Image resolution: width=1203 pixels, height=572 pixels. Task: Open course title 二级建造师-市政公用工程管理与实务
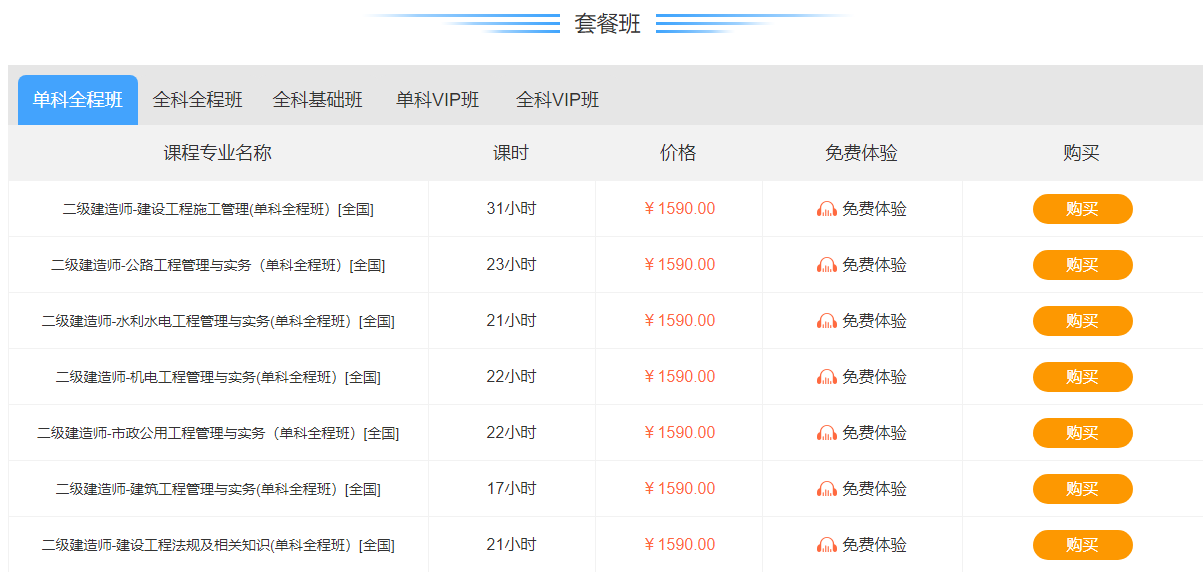point(218,433)
